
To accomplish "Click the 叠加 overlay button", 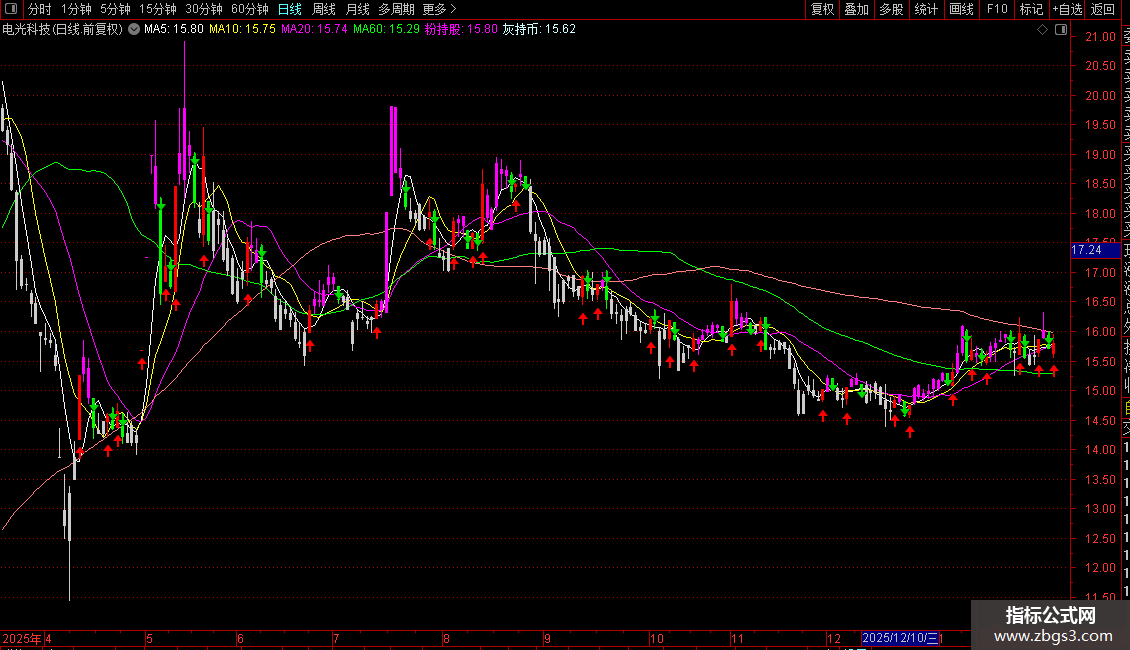I will point(857,9).
